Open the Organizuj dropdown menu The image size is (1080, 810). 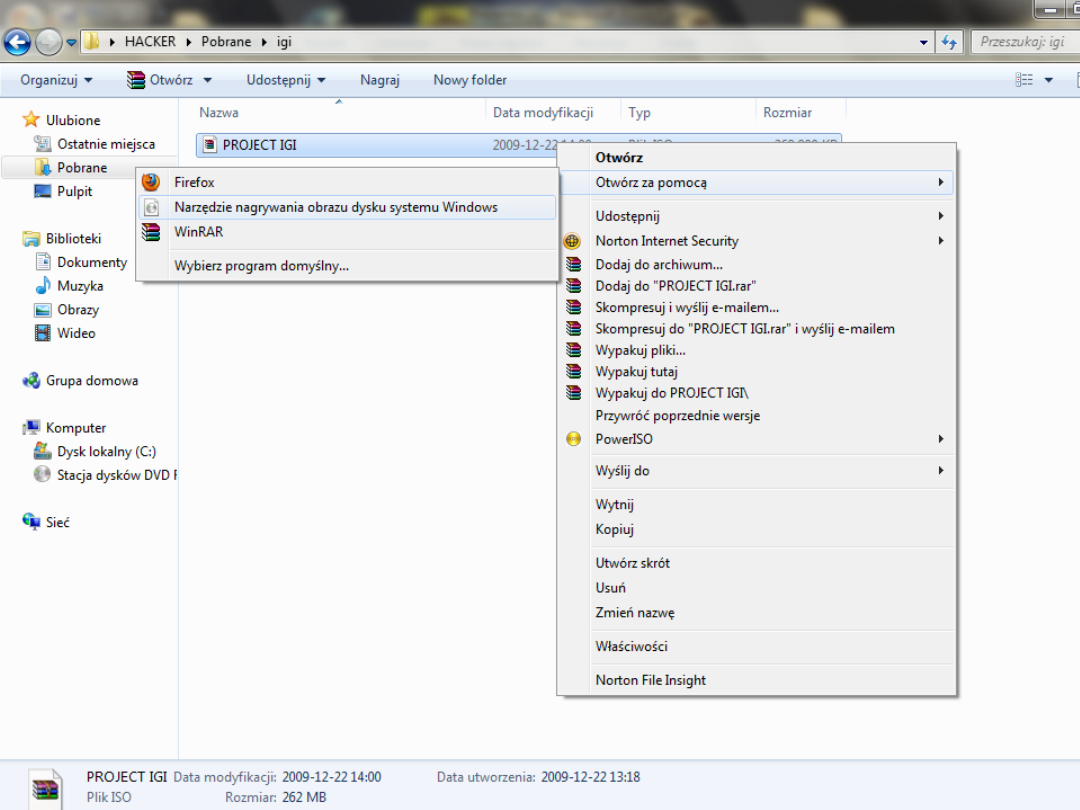point(56,80)
